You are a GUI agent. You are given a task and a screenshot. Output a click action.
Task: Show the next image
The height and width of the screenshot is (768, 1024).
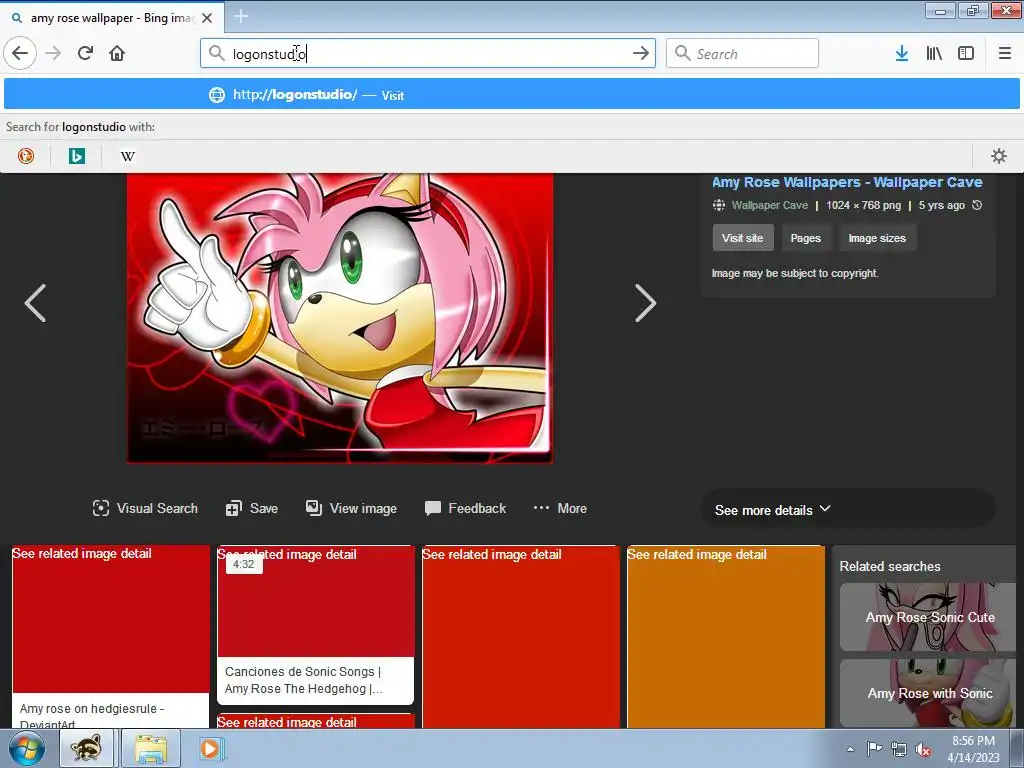(645, 303)
